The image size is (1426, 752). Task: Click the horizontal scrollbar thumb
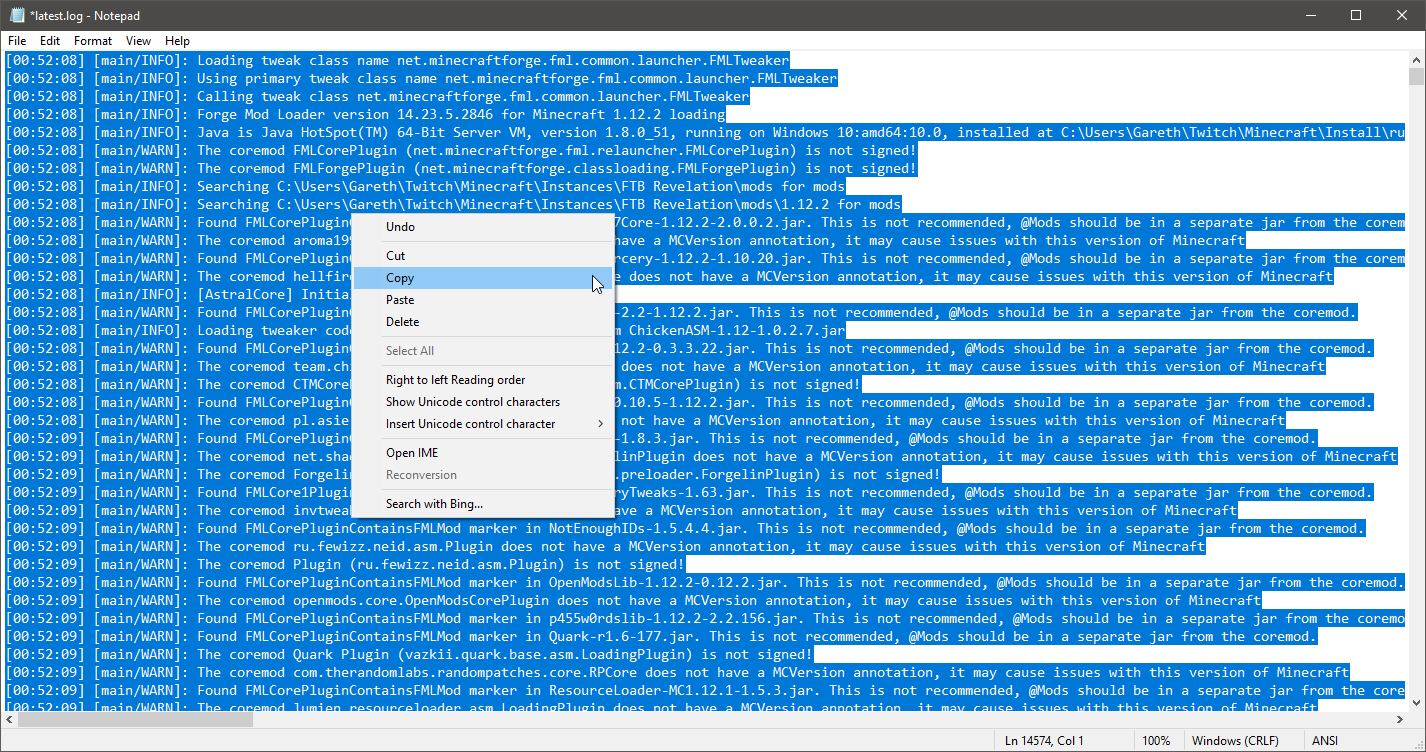[x=136, y=720]
